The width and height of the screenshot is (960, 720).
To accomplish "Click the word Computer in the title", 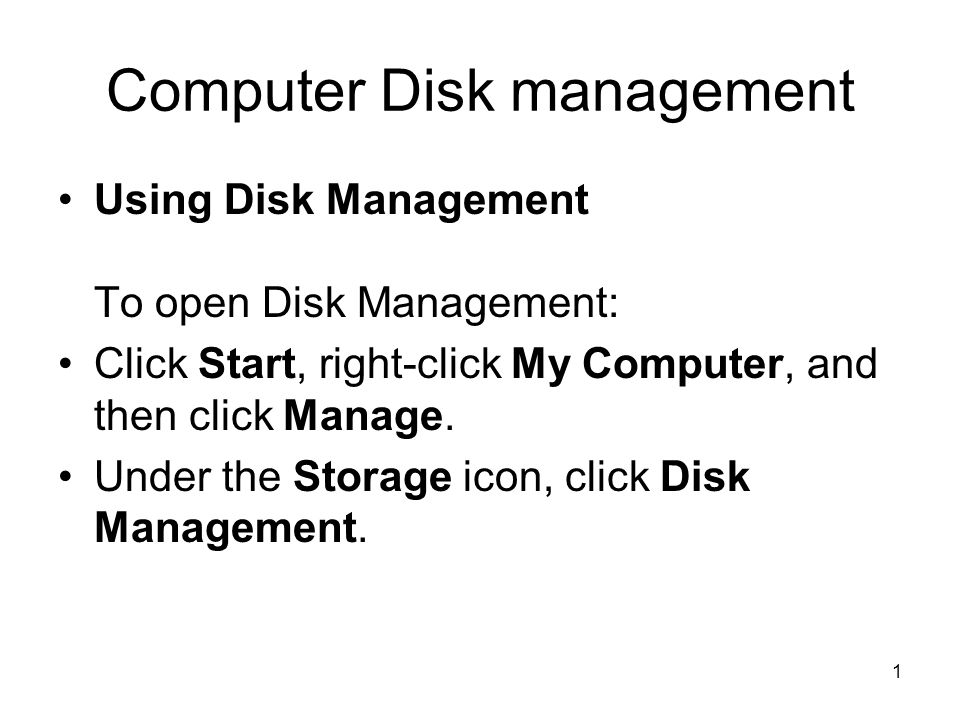I will pos(237,93).
